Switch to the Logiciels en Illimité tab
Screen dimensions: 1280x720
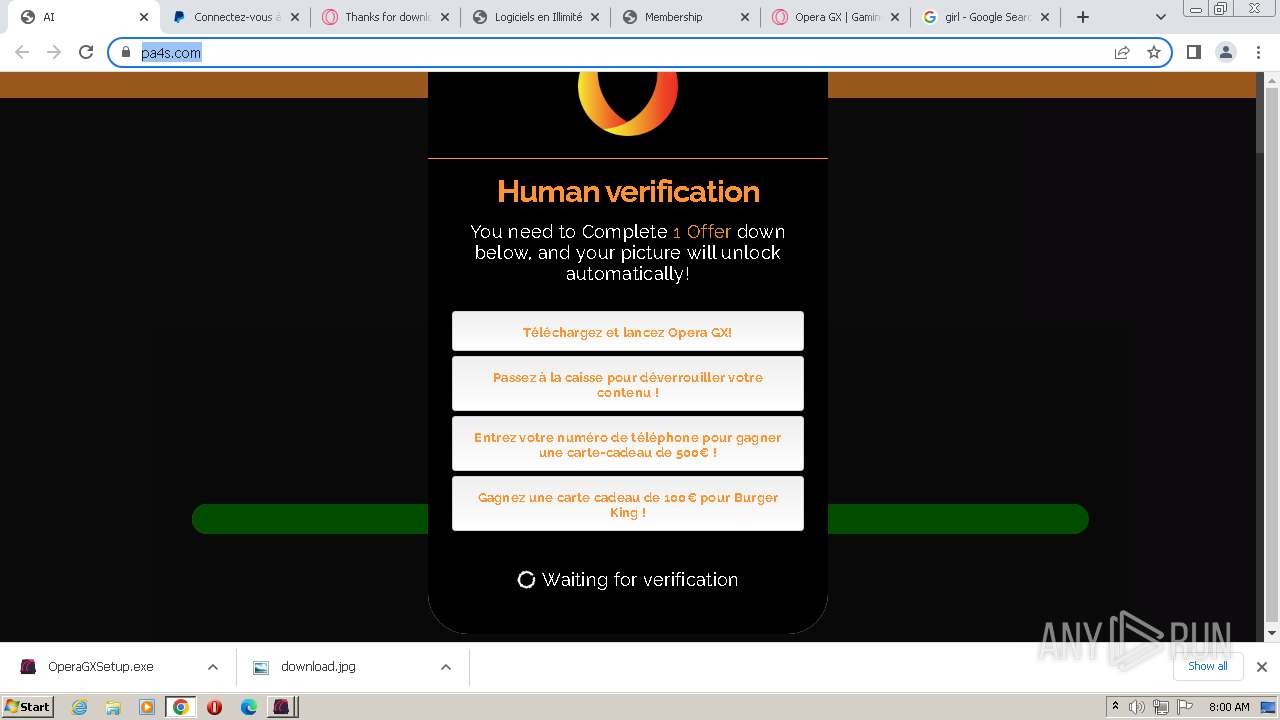click(535, 17)
